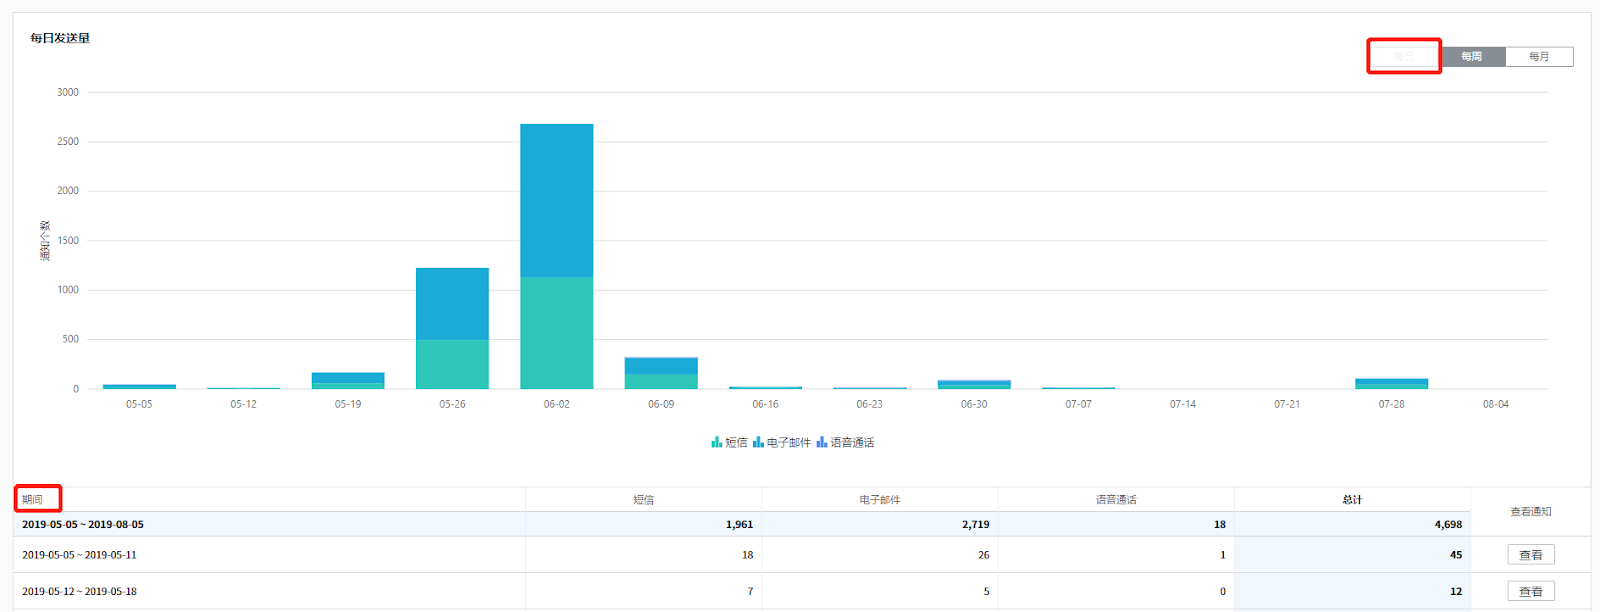1600x612 pixels.
Task: Click the tallest bar at 06-02
Action: click(x=556, y=200)
